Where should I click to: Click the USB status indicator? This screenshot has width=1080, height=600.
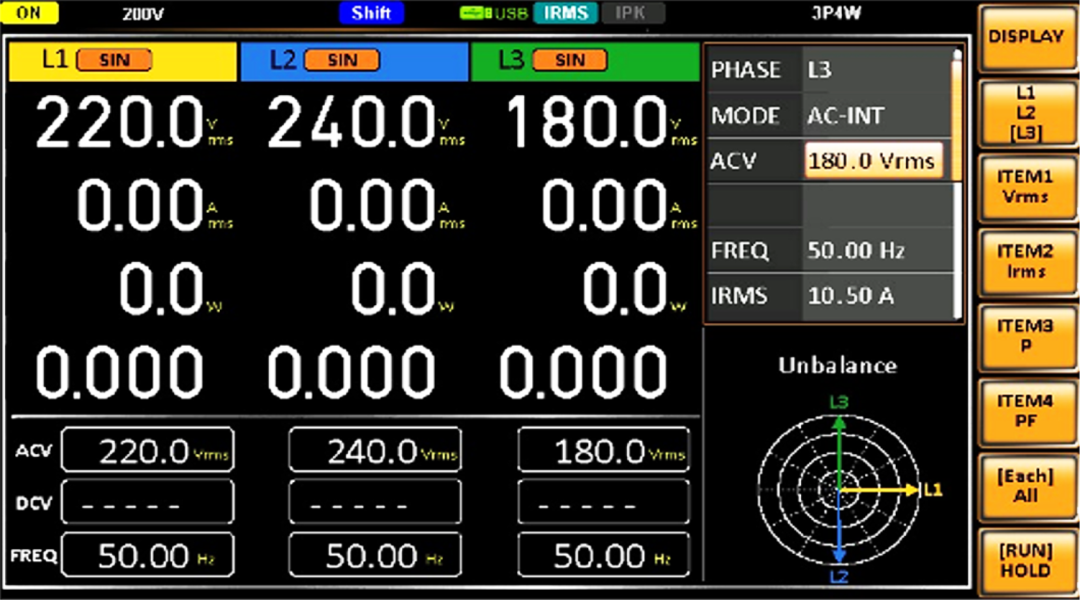click(x=494, y=14)
